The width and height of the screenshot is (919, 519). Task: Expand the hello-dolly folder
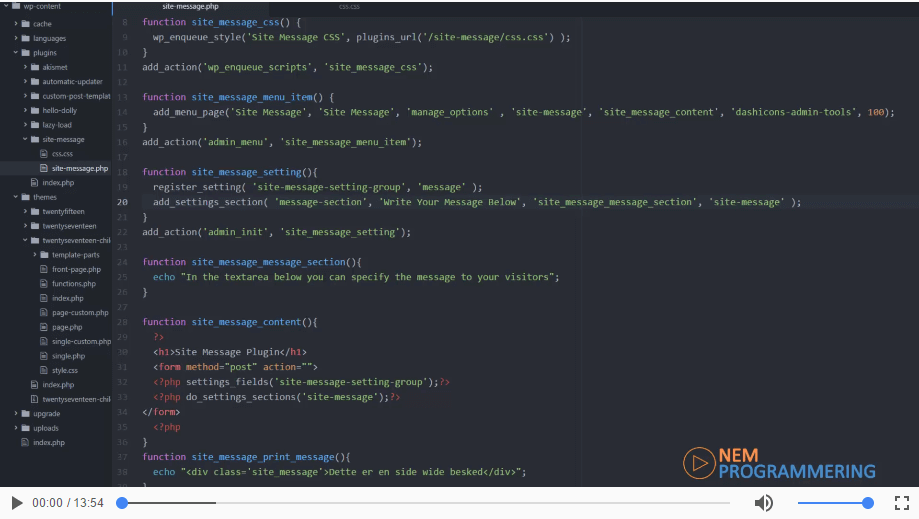pos(25,110)
